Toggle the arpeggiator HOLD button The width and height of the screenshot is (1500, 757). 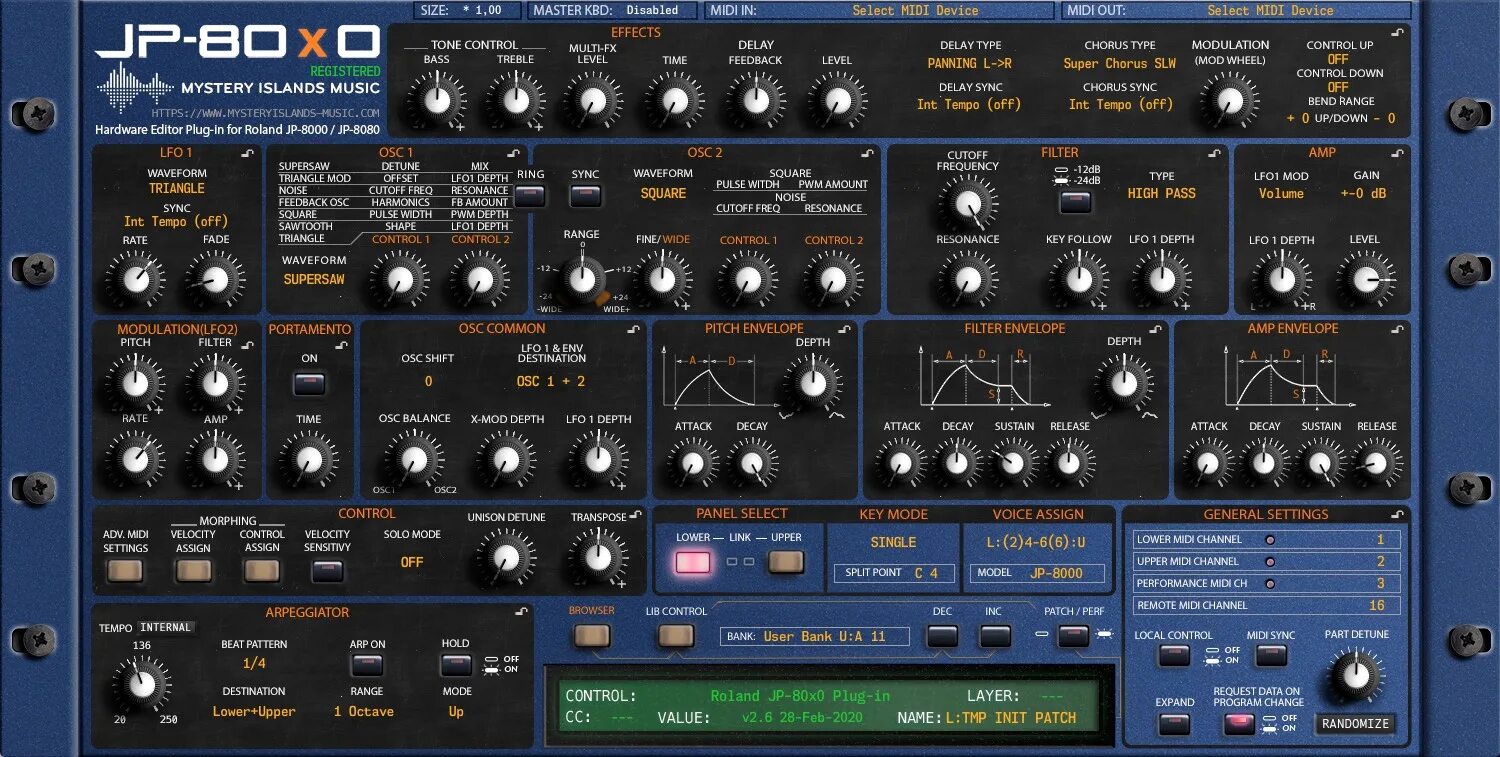456,666
